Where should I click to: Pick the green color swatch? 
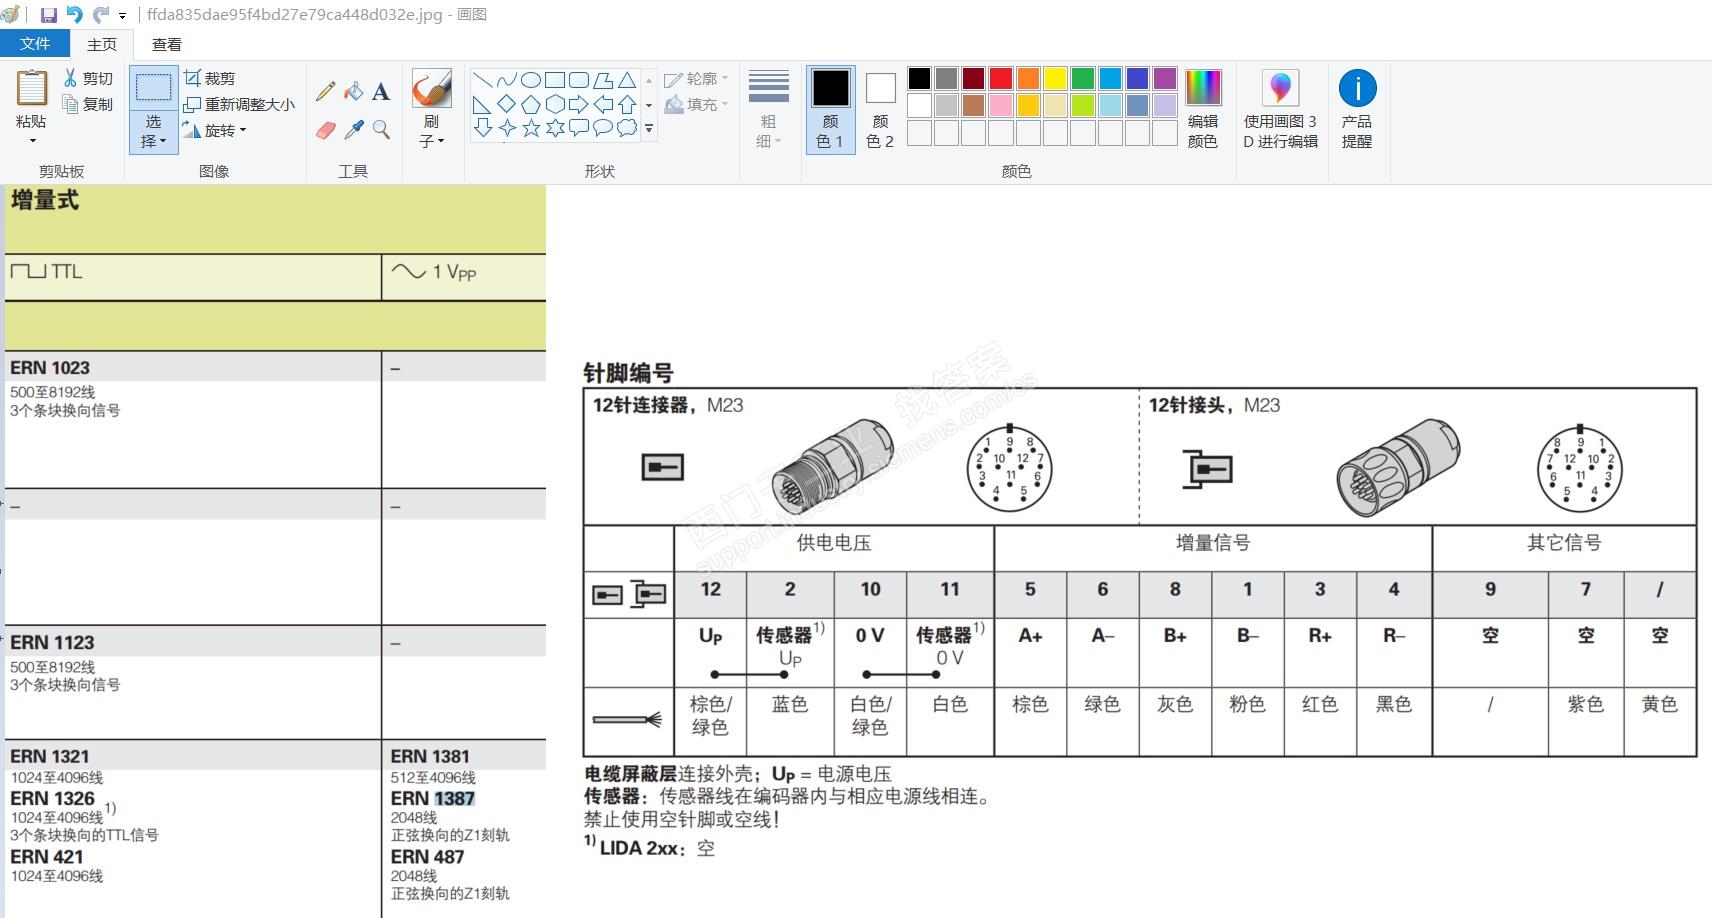[x=1083, y=79]
